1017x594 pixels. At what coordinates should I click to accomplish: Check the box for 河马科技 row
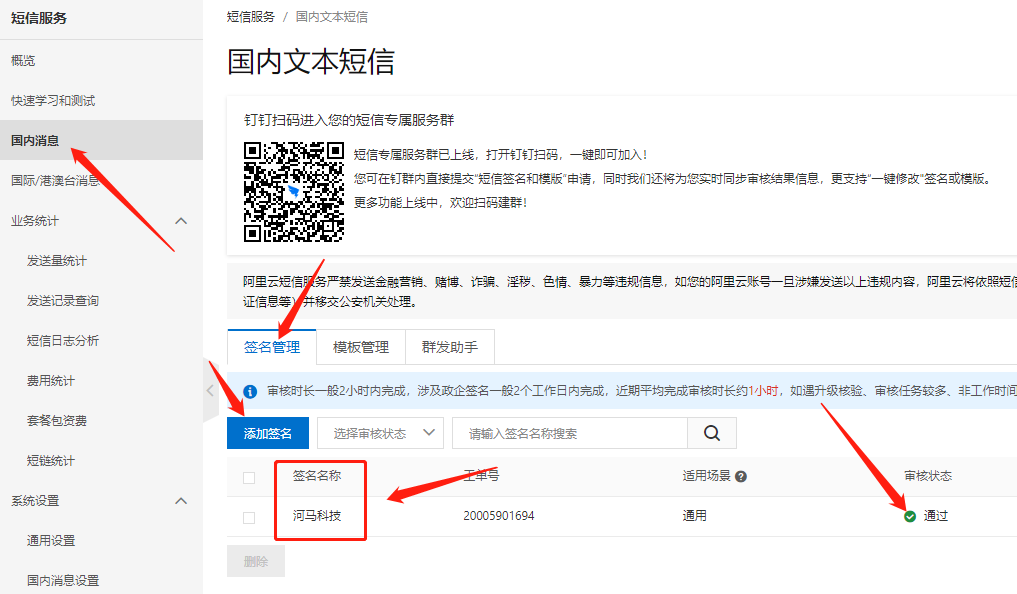tap(249, 517)
